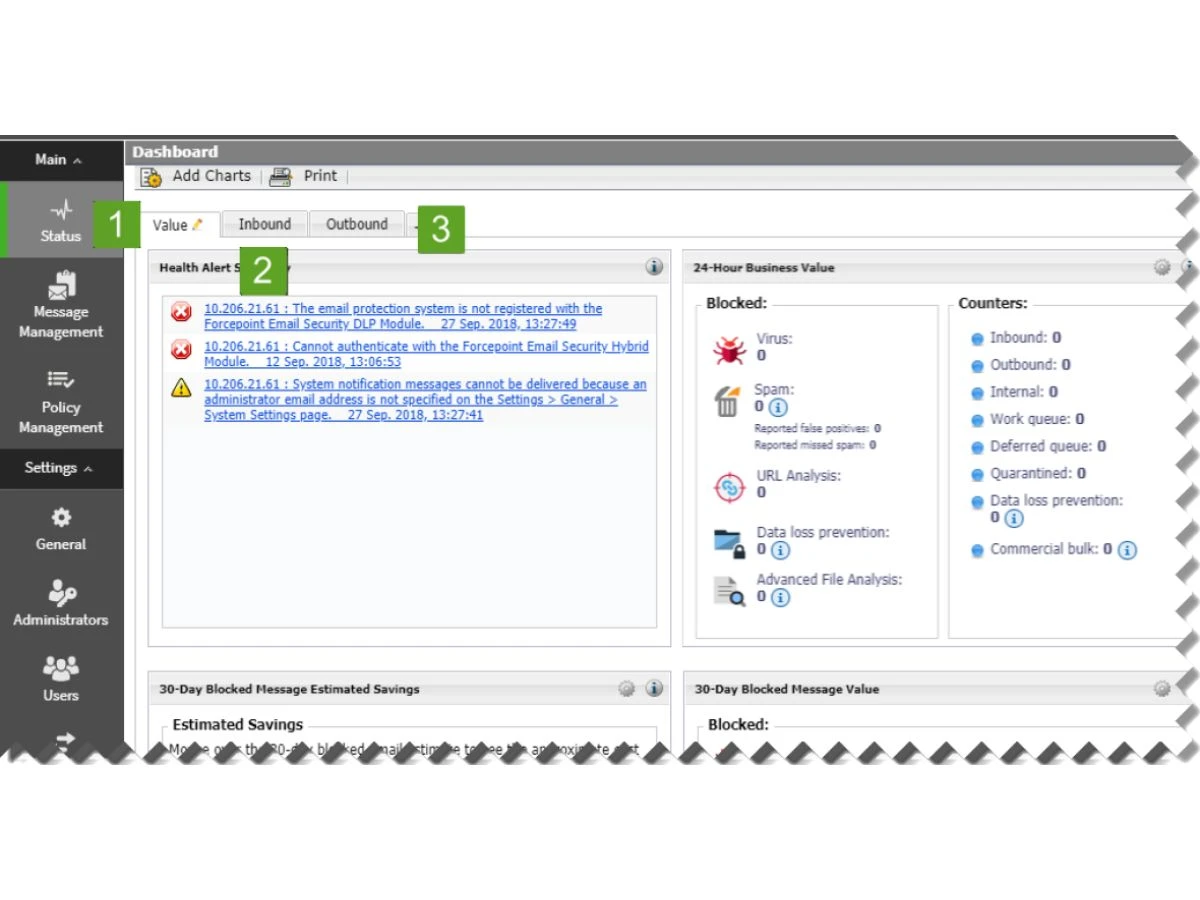Open General settings in the sidebar
The width and height of the screenshot is (1200, 900).
tap(61, 529)
